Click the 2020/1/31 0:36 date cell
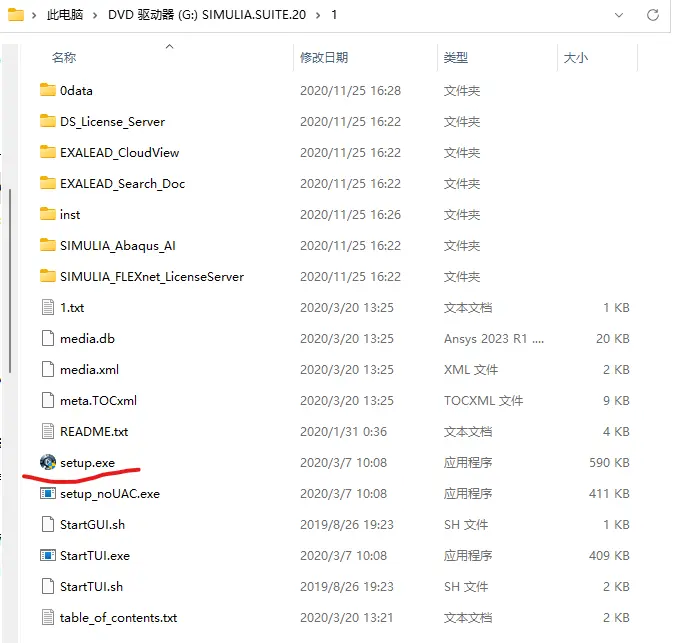 click(x=343, y=431)
